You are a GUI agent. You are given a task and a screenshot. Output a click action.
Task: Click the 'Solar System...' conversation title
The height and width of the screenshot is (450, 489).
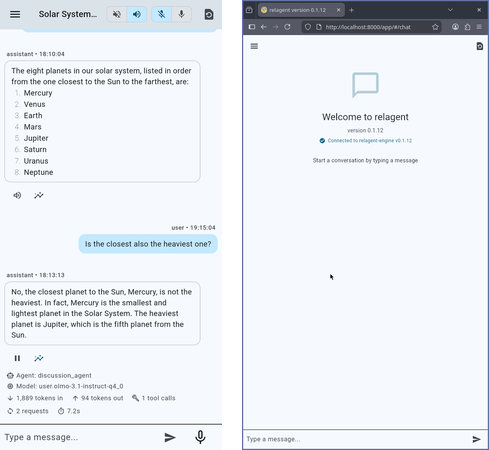tap(68, 14)
